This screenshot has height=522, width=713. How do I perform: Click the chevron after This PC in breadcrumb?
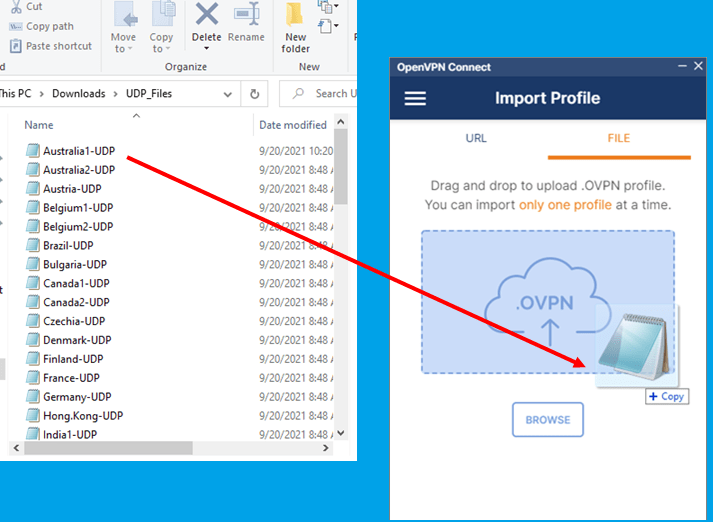[x=42, y=94]
